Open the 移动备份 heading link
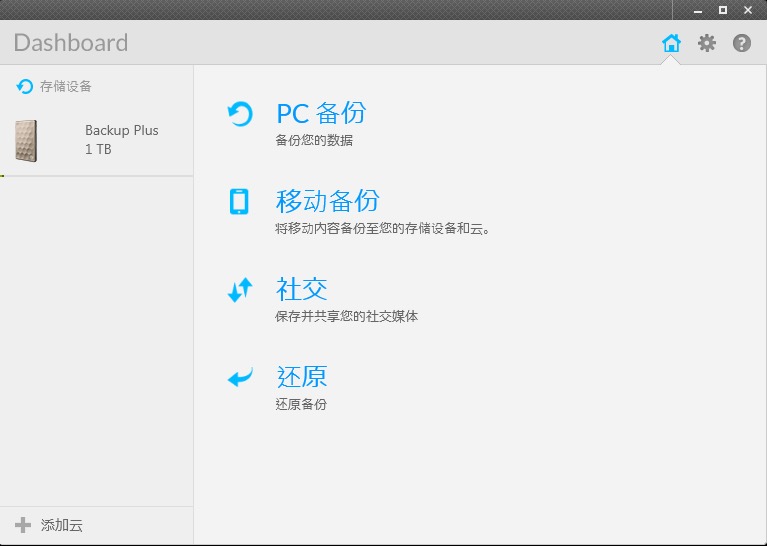Screen dimensions: 767x546 (x=327, y=201)
